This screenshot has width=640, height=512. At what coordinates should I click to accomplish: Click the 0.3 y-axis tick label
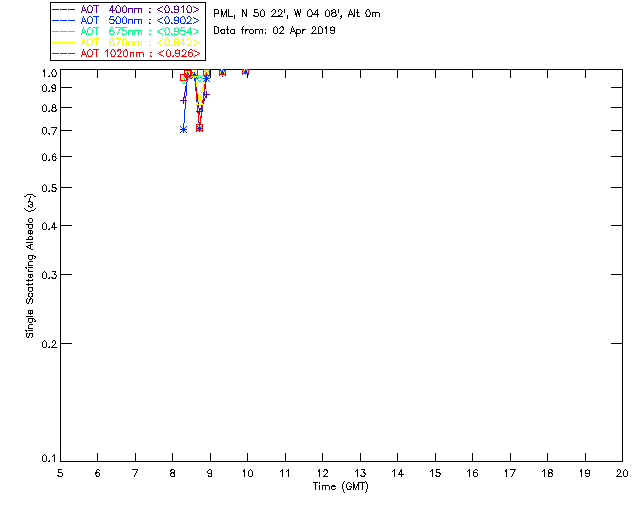point(49,275)
